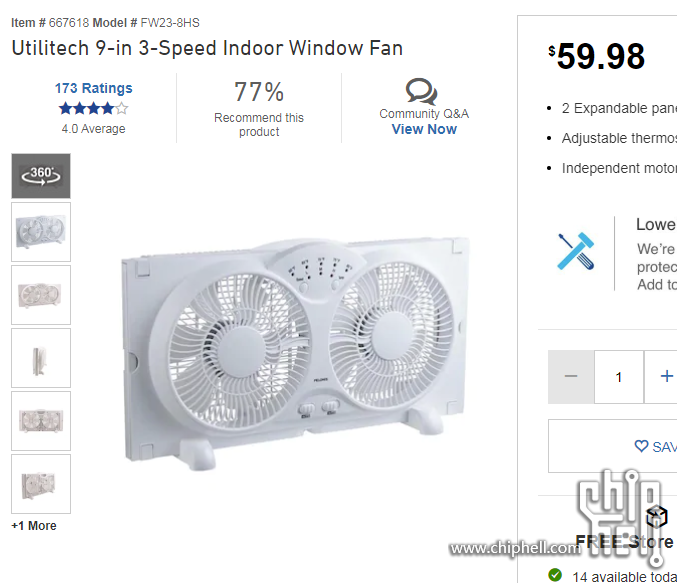Screen dimensions: 677x583
Task: Click View Now under Community Q&A
Action: coord(424,129)
